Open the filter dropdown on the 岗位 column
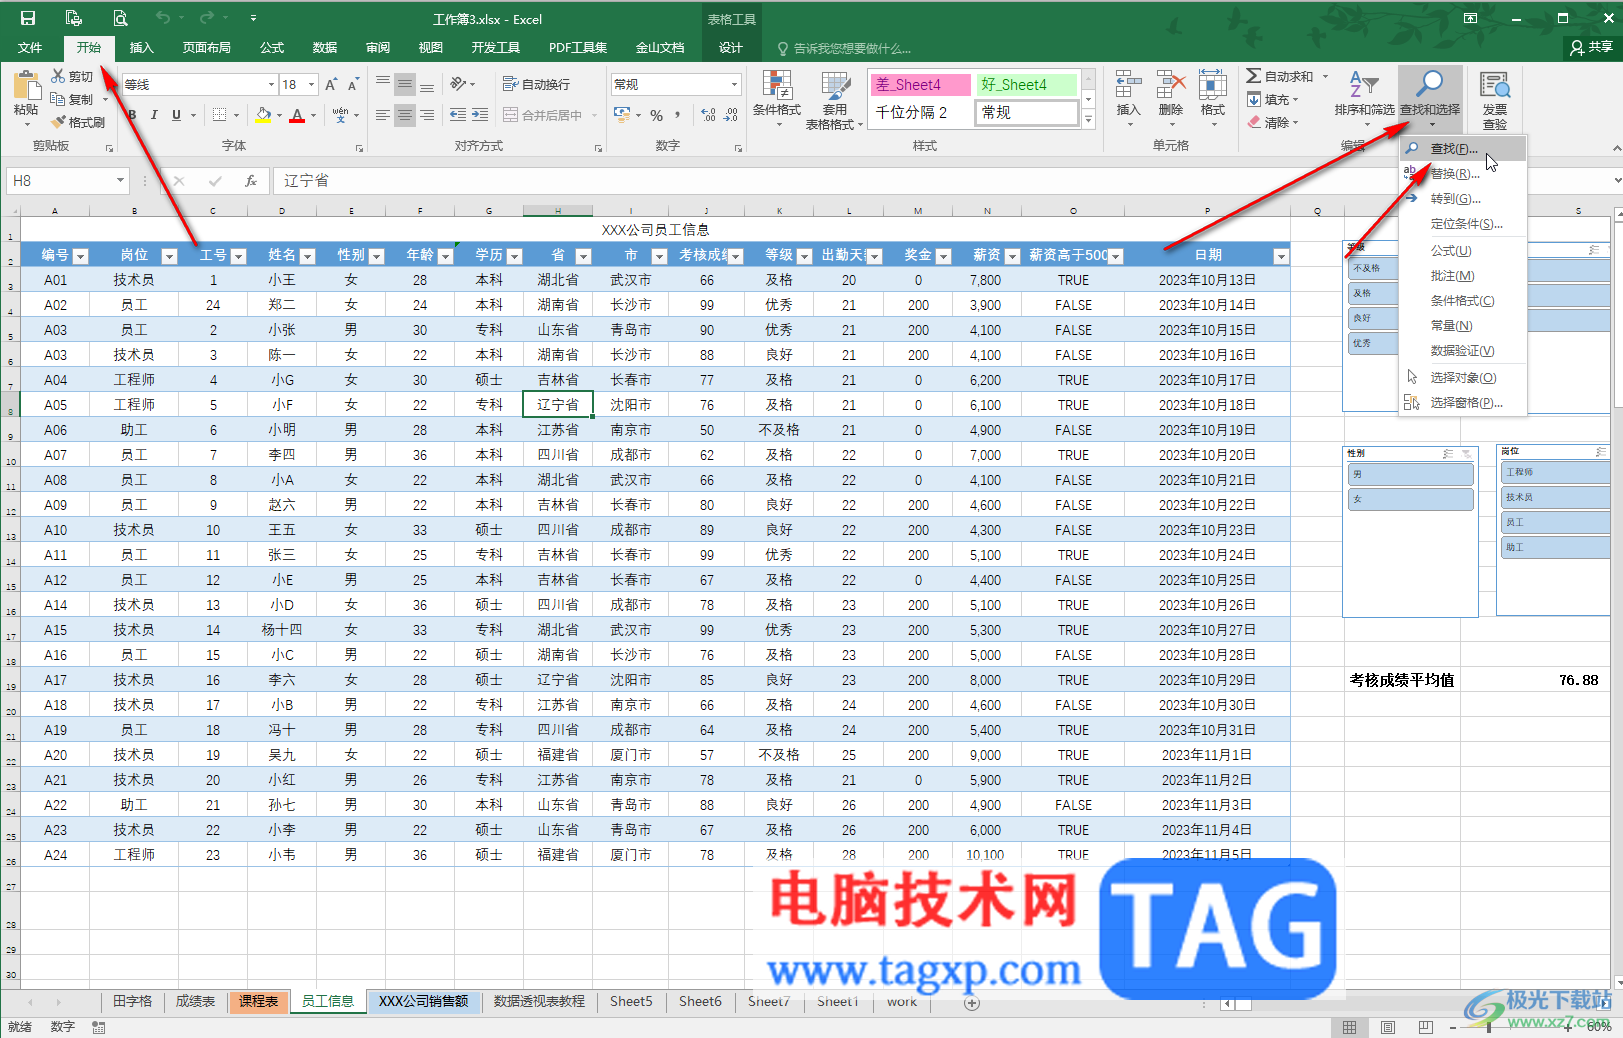 coord(169,256)
